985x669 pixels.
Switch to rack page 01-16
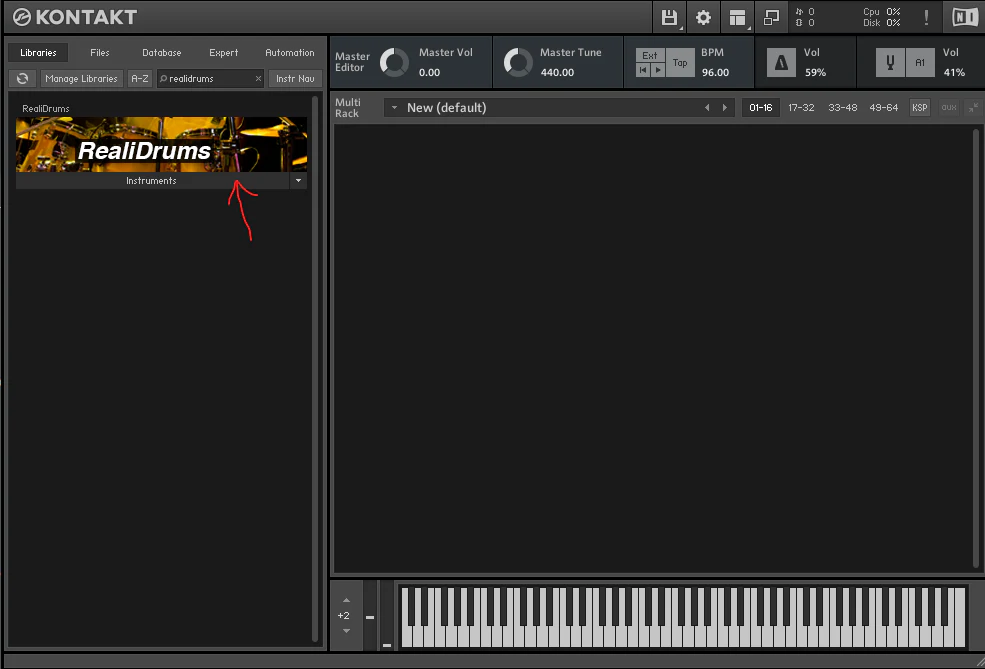pos(761,107)
